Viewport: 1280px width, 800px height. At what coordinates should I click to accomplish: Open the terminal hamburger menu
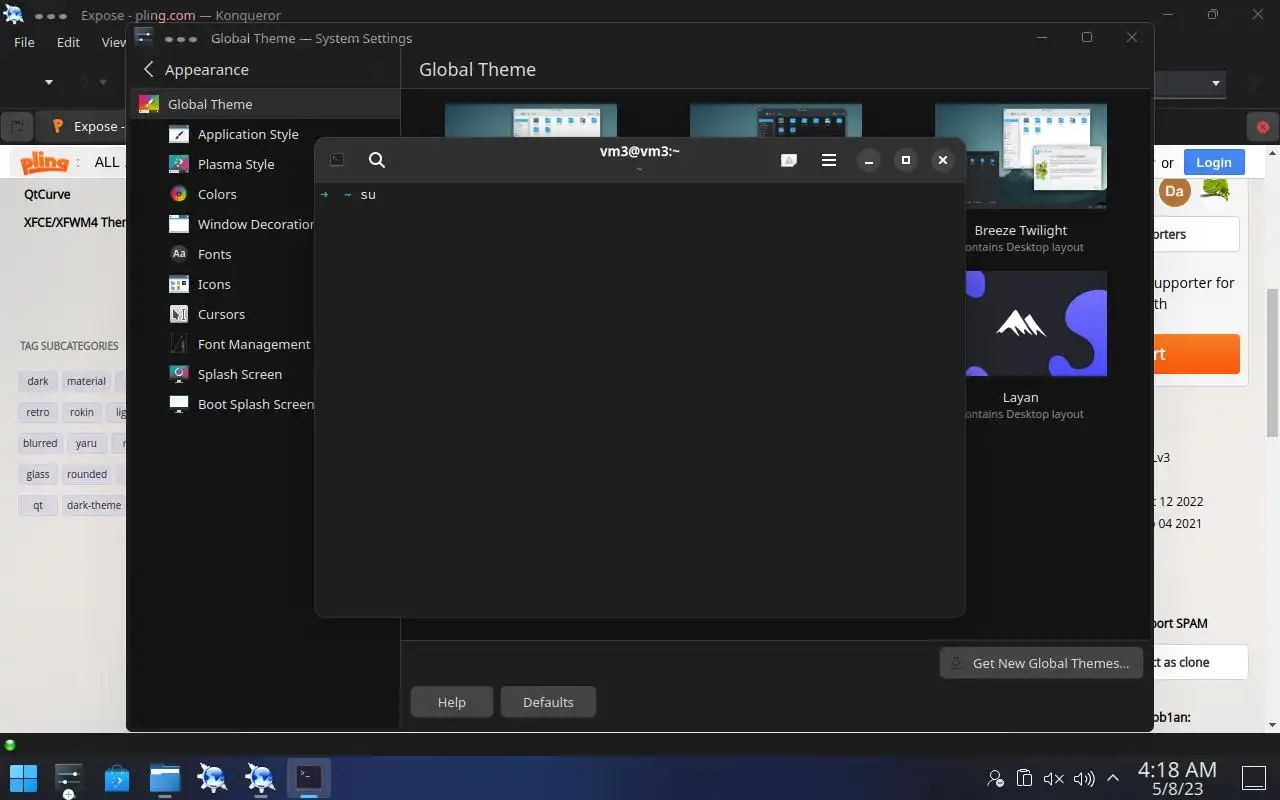pos(829,160)
